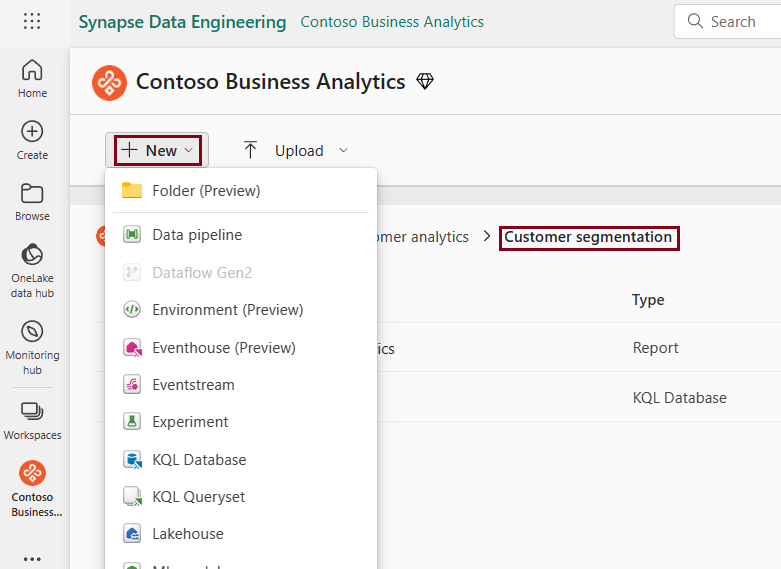
Task: Choose Experiment from New menu
Action: point(241,422)
